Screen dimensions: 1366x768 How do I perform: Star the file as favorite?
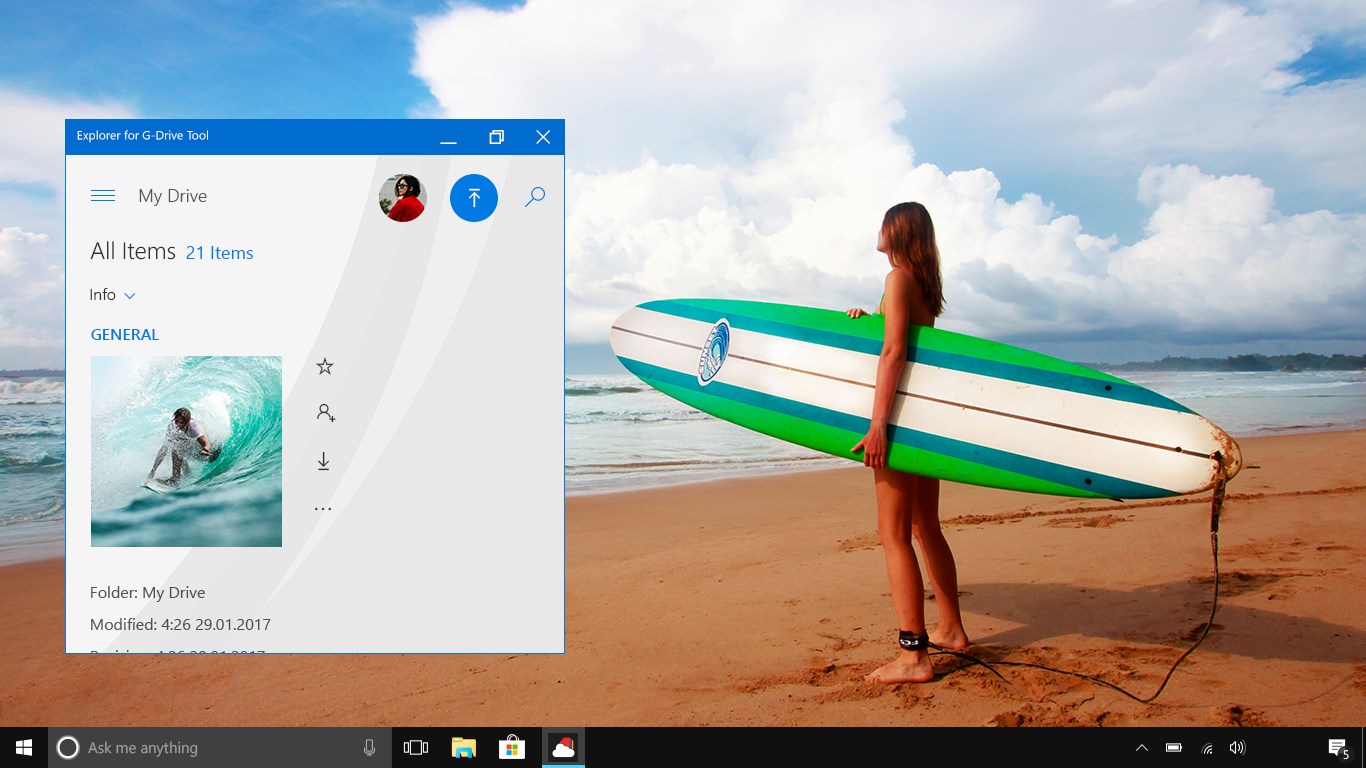[x=325, y=367]
